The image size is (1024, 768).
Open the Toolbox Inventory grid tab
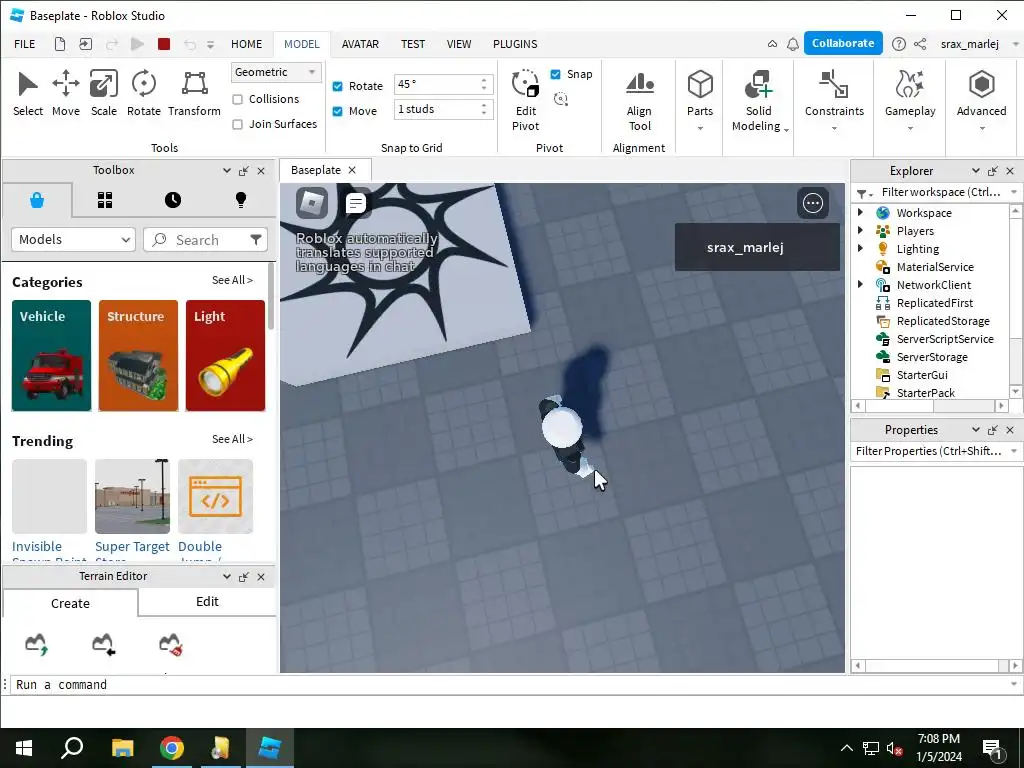(105, 200)
